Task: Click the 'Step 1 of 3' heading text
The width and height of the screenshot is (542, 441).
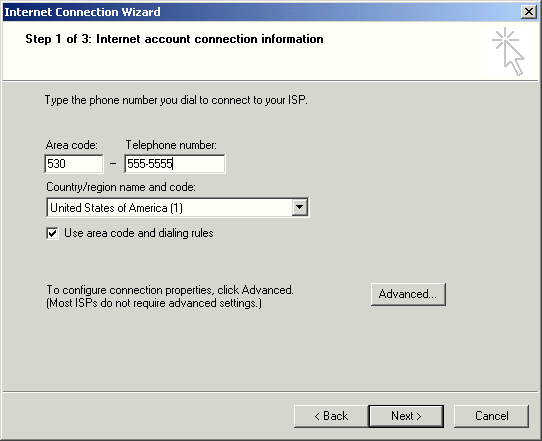Action: [175, 39]
